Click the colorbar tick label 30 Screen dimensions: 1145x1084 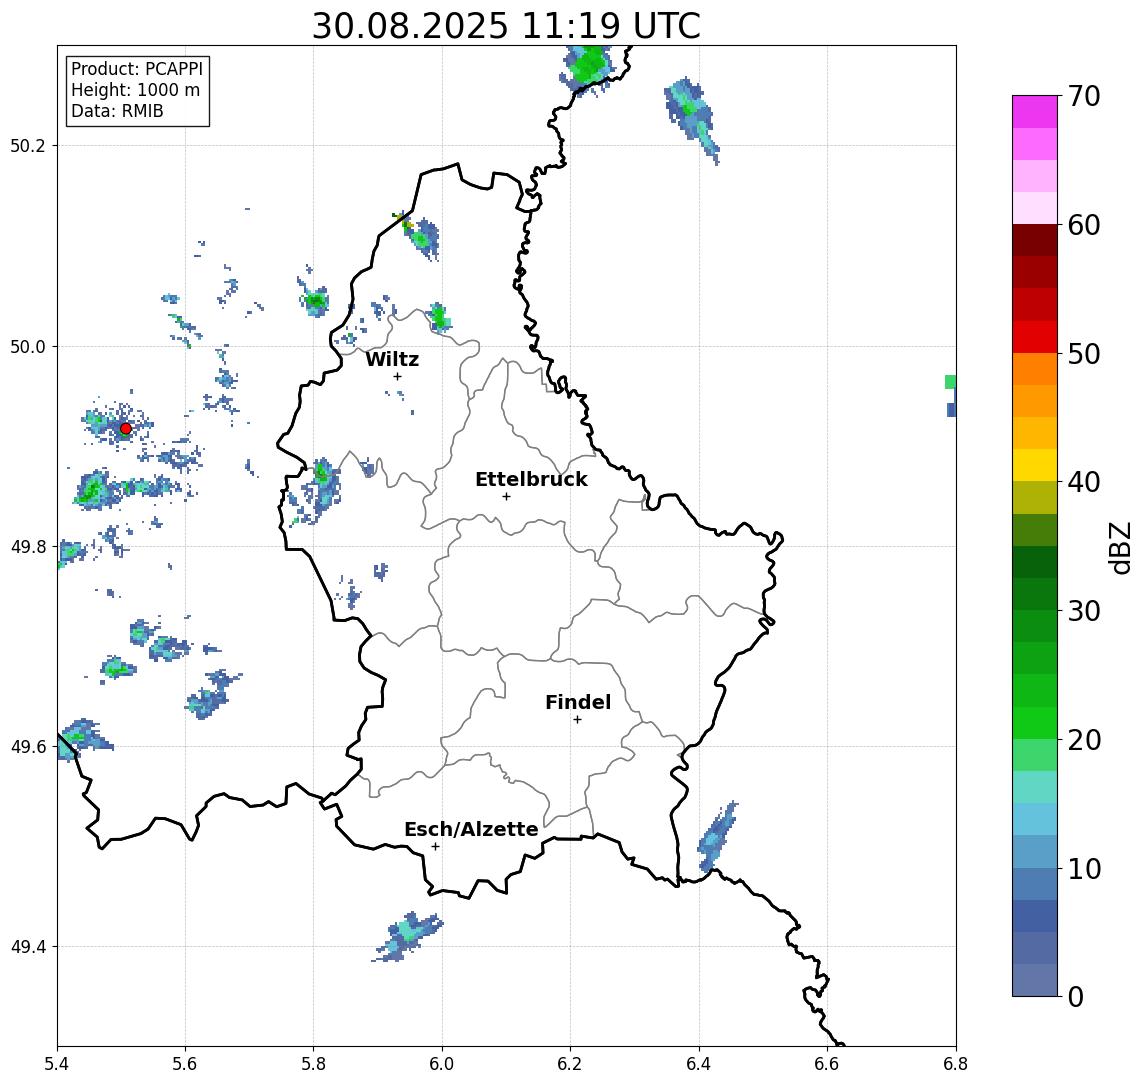point(1084,611)
